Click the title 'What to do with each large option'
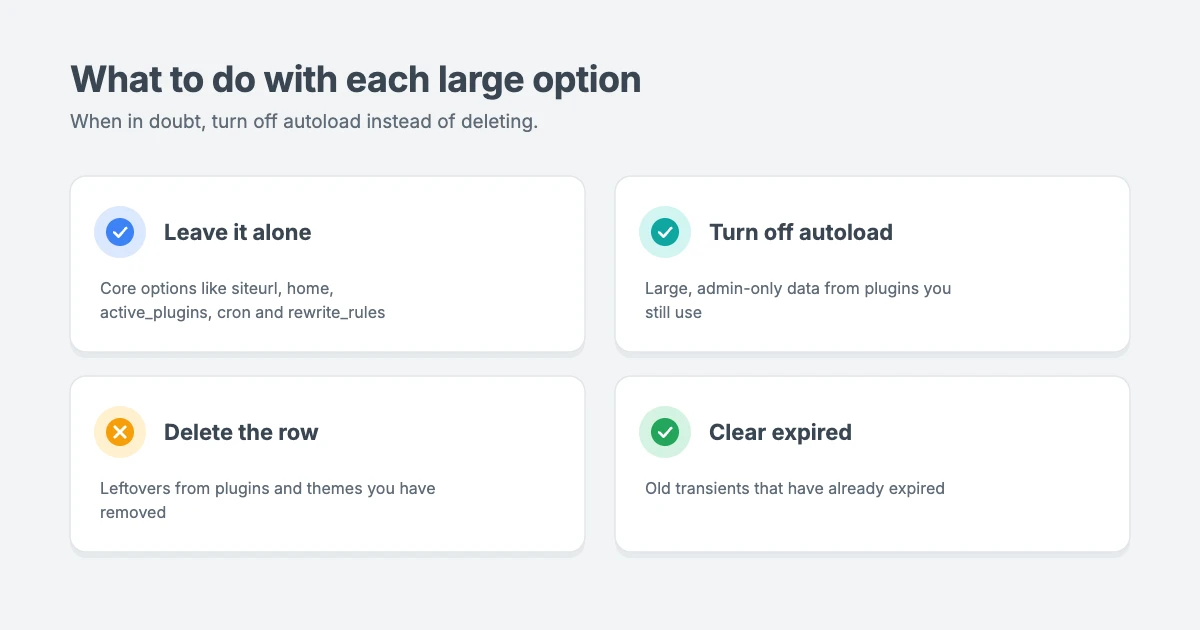Viewport: 1200px width, 630px height. [356, 79]
